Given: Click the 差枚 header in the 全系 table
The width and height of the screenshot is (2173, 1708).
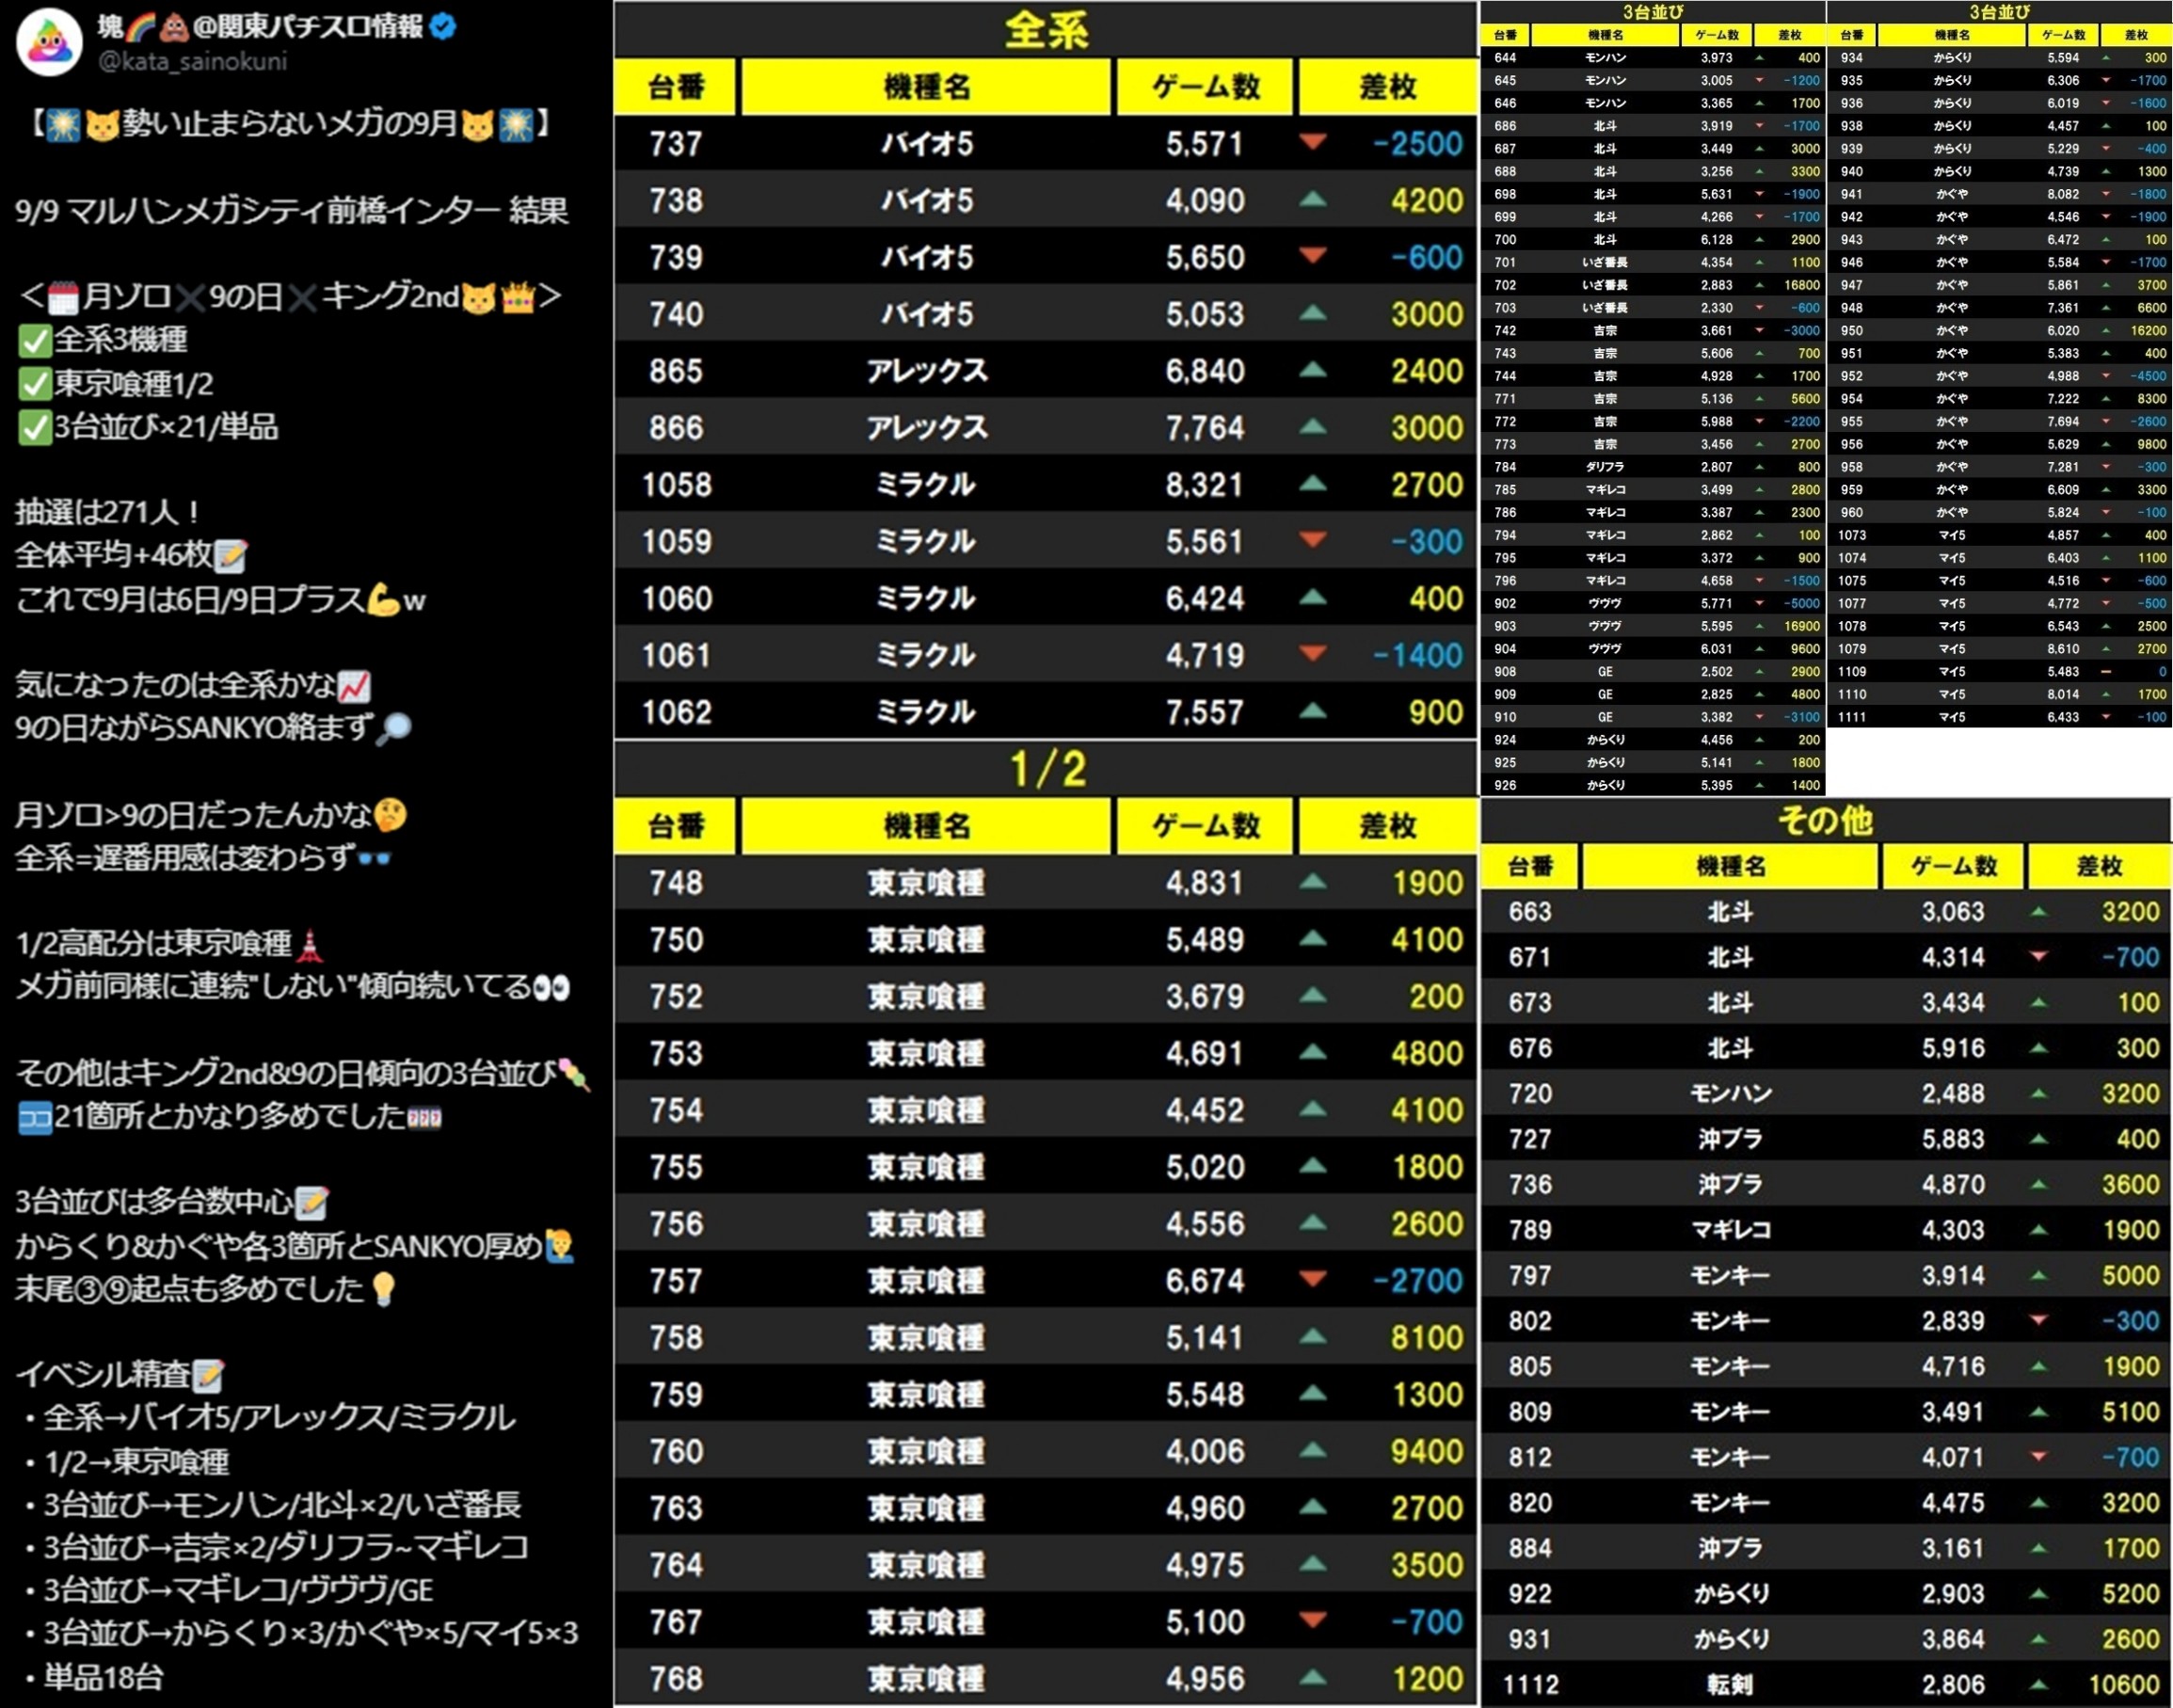Looking at the screenshot, I should coord(1387,87).
